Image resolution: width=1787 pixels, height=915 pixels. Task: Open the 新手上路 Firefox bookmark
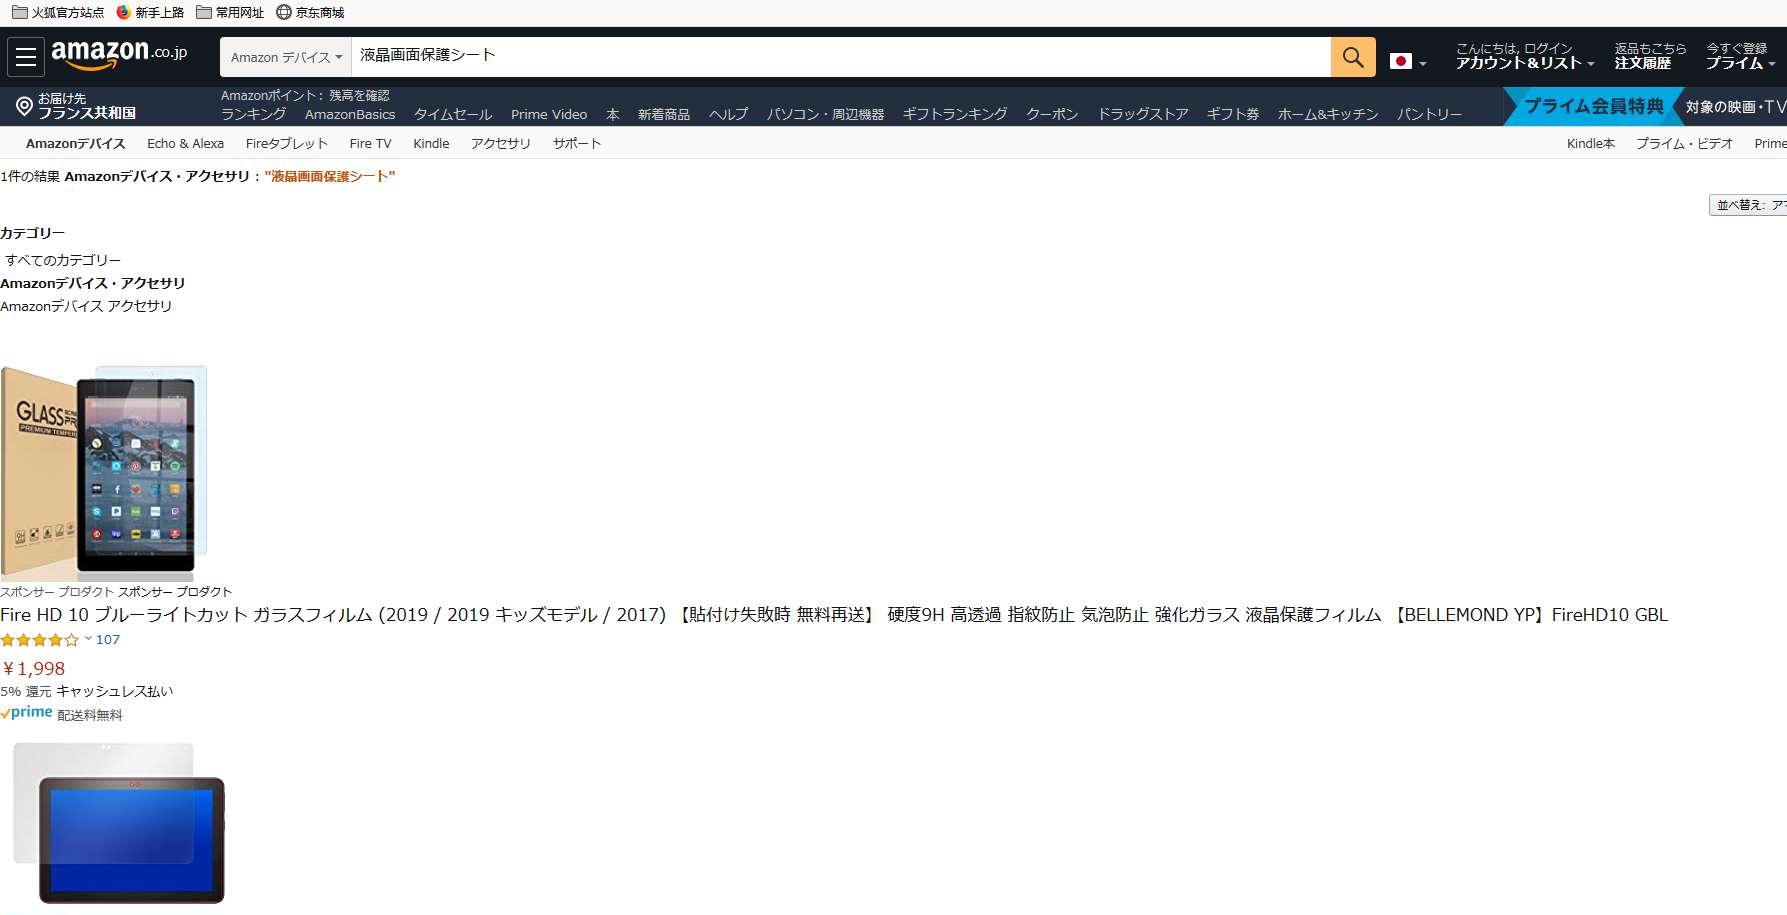[x=150, y=12]
